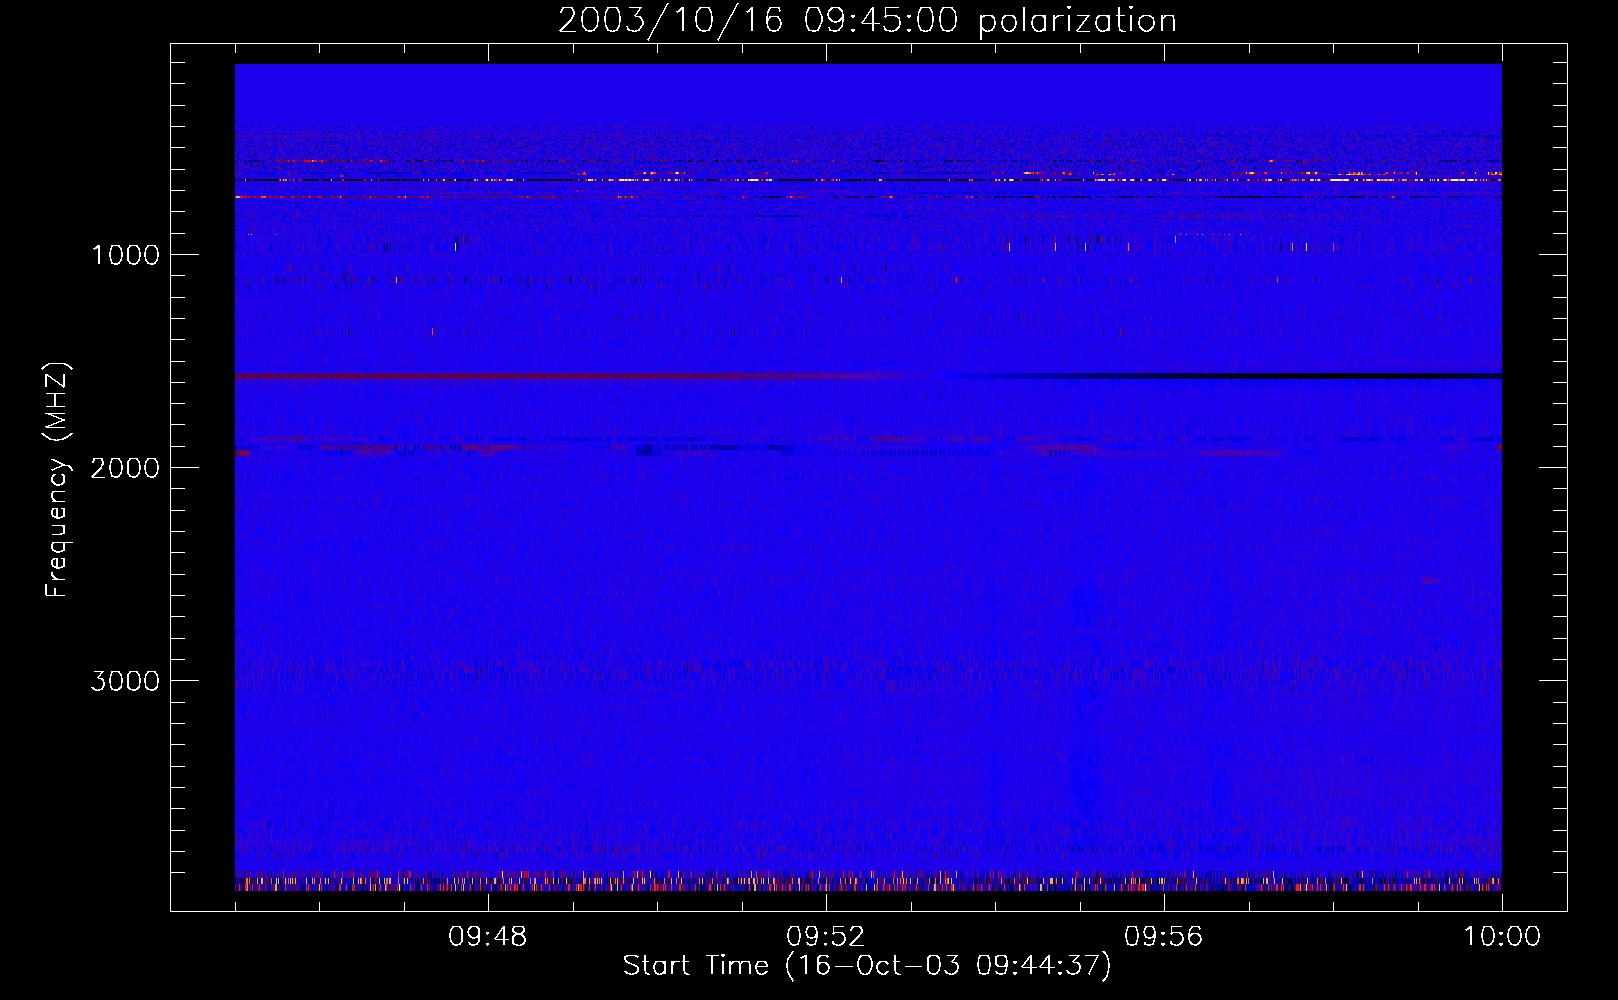Click the bright yellow-orange interference line near 650 MHz
The width and height of the screenshot is (1618, 1000).
868,180
